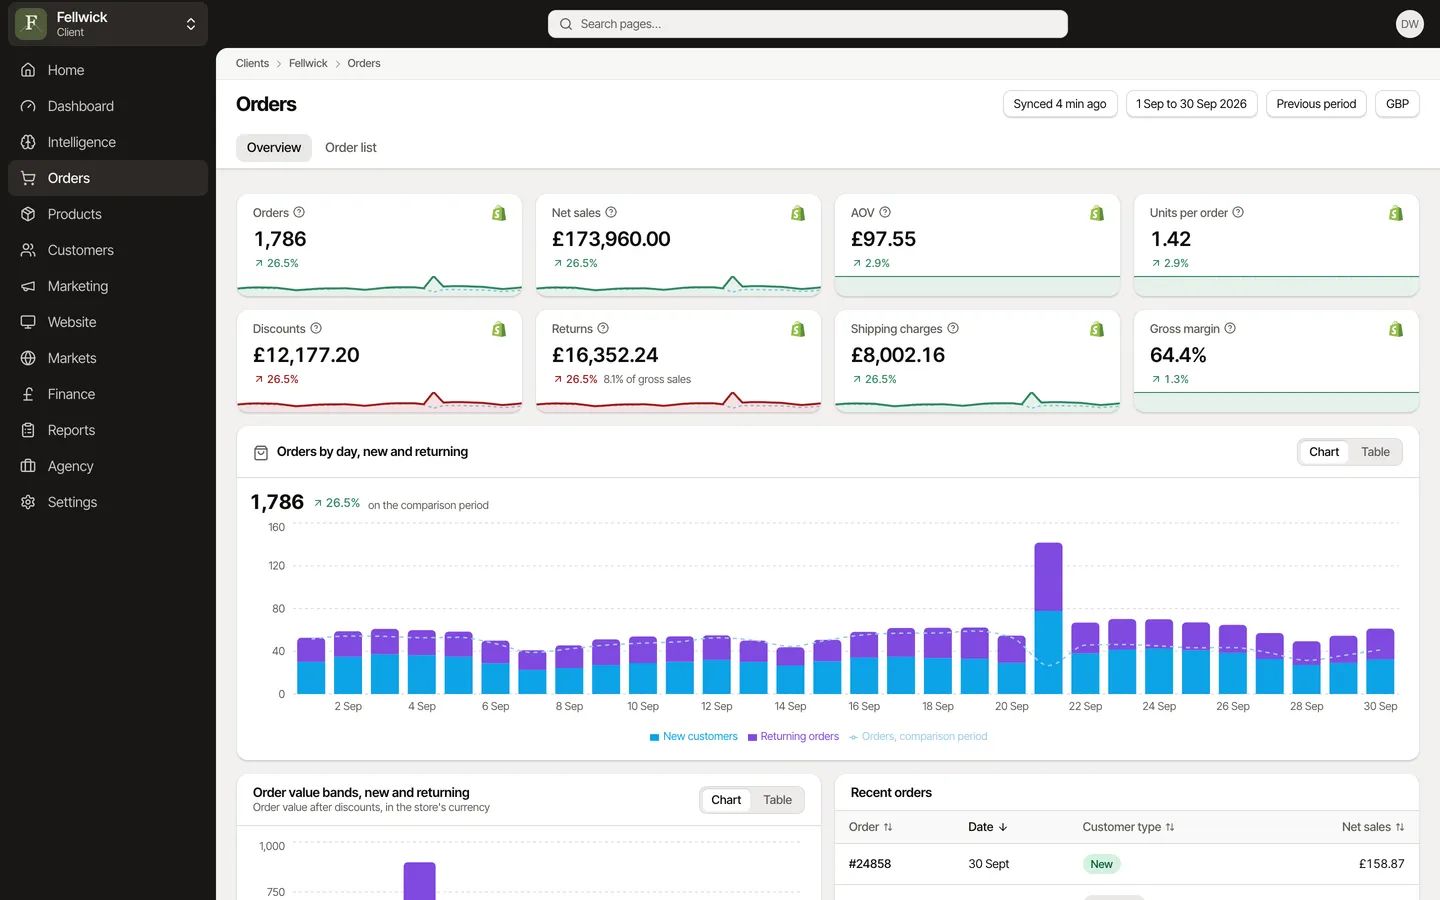This screenshot has width=1440, height=900.
Task: Click the Dashboard gauge icon
Action: [x=28, y=106]
